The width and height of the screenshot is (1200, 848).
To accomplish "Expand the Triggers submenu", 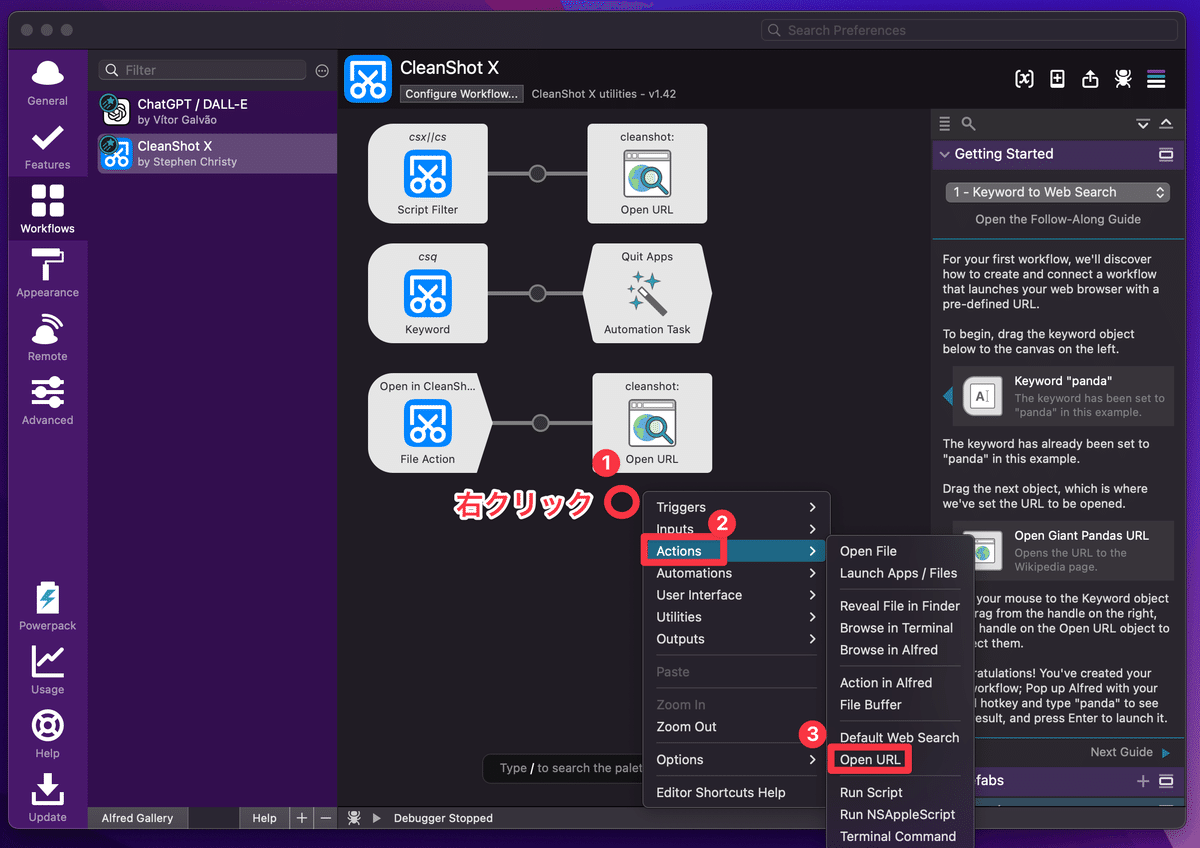I will (x=736, y=507).
